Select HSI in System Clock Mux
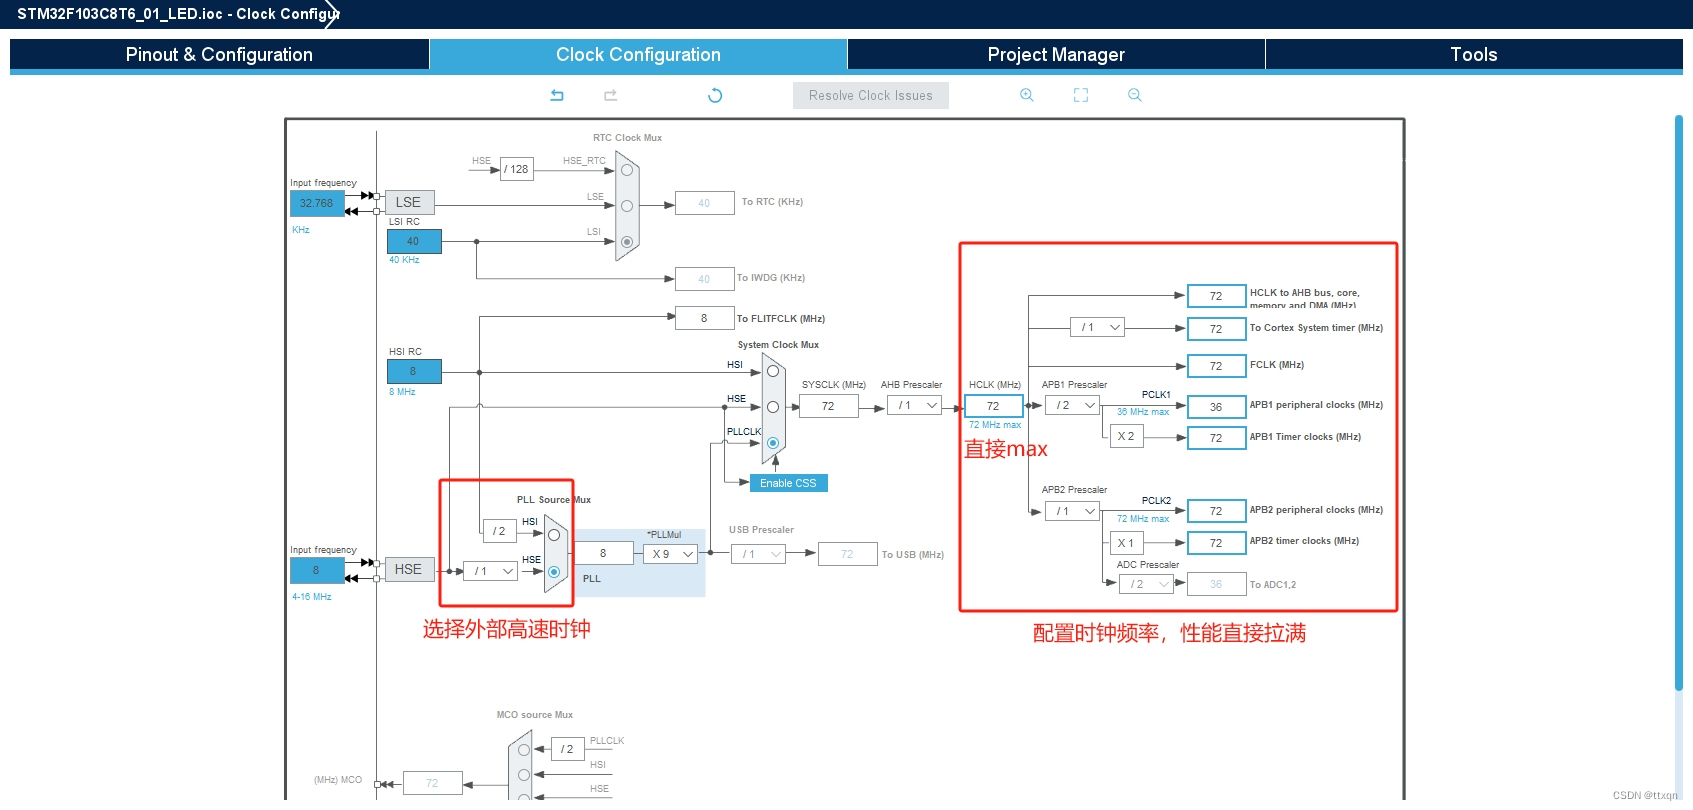This screenshot has width=1693, height=810. (773, 371)
